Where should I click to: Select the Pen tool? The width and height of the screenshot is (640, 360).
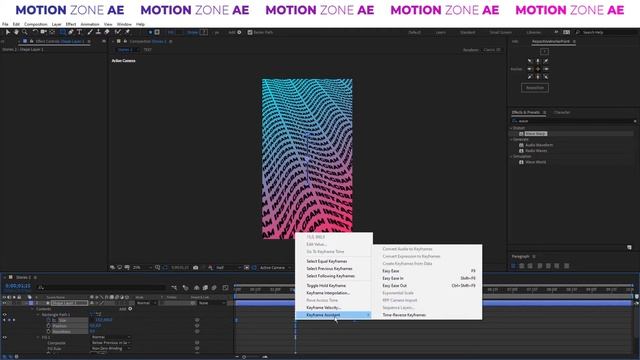click(71, 32)
